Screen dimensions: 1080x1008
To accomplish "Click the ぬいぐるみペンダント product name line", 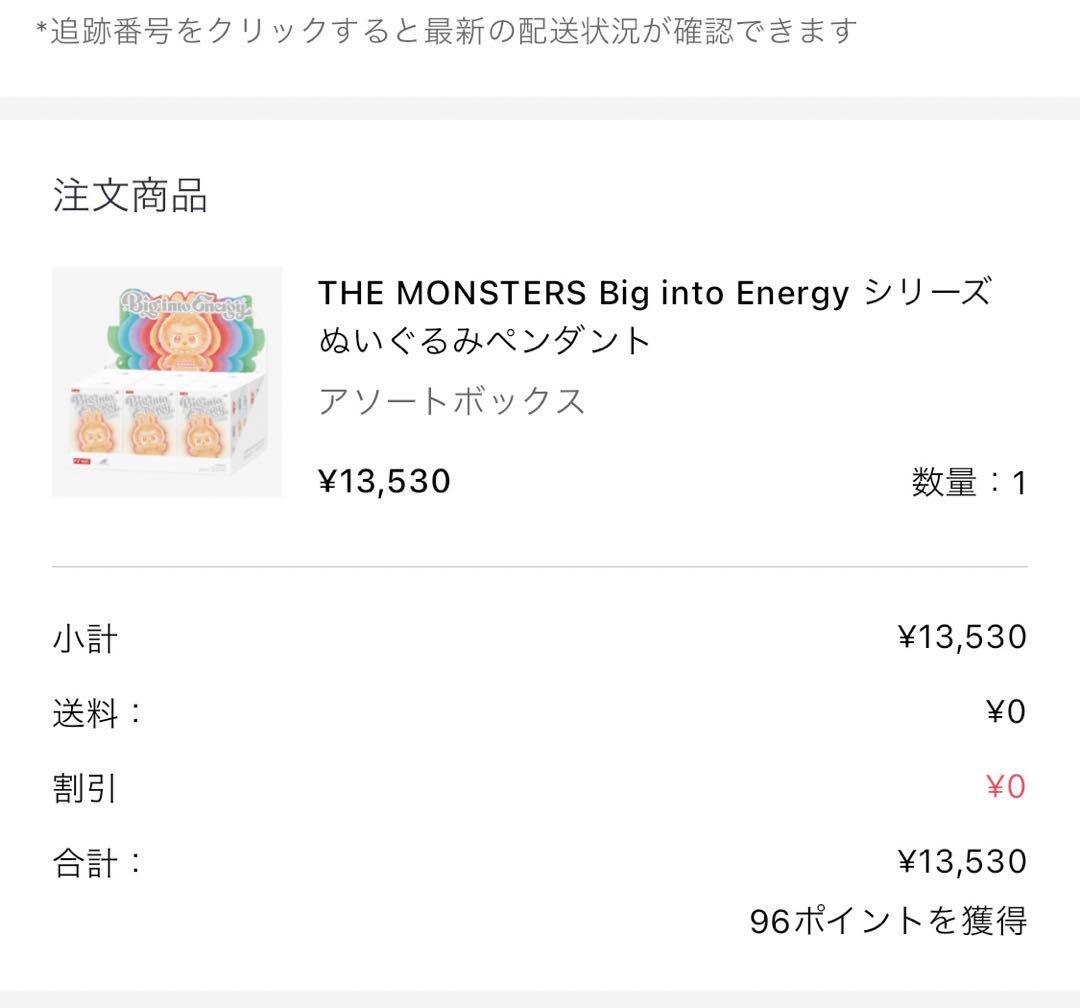I will pos(485,341).
